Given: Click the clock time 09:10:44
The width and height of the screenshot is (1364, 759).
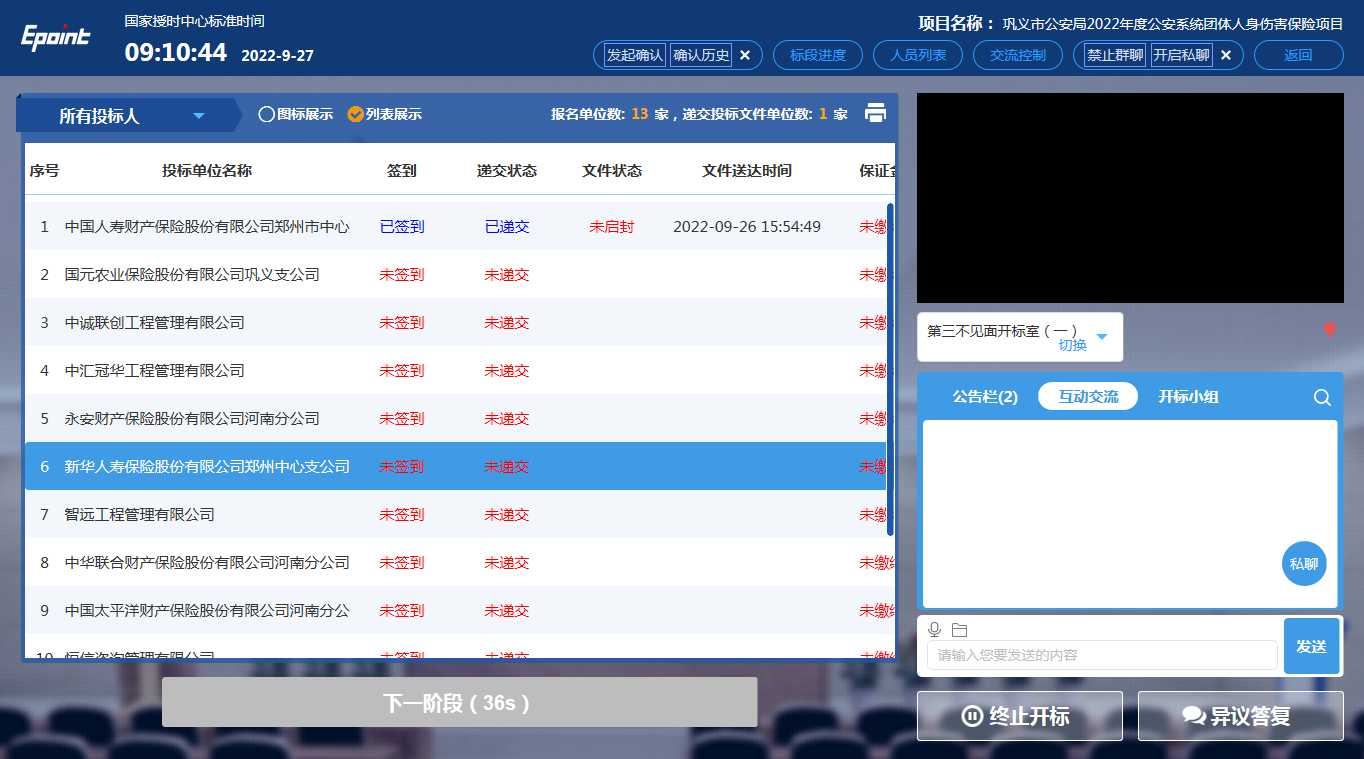Looking at the screenshot, I should [176, 52].
